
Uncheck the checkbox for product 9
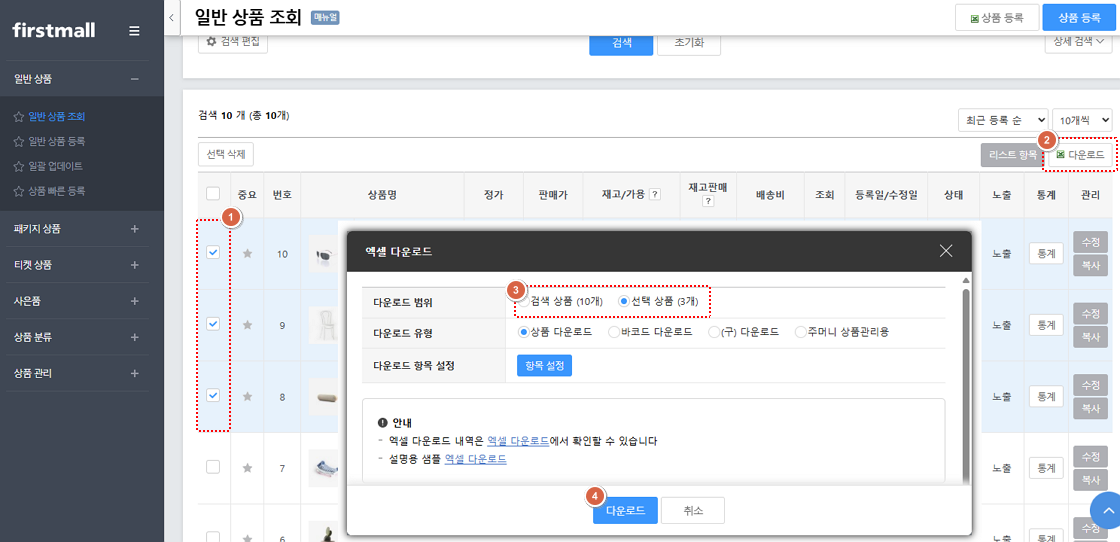(x=213, y=323)
